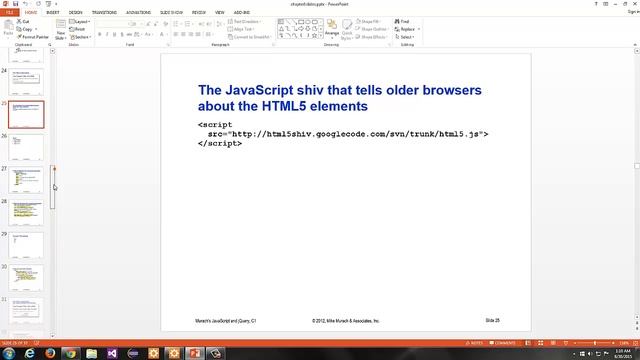Collapse the ribbon with the chevron

click(635, 44)
